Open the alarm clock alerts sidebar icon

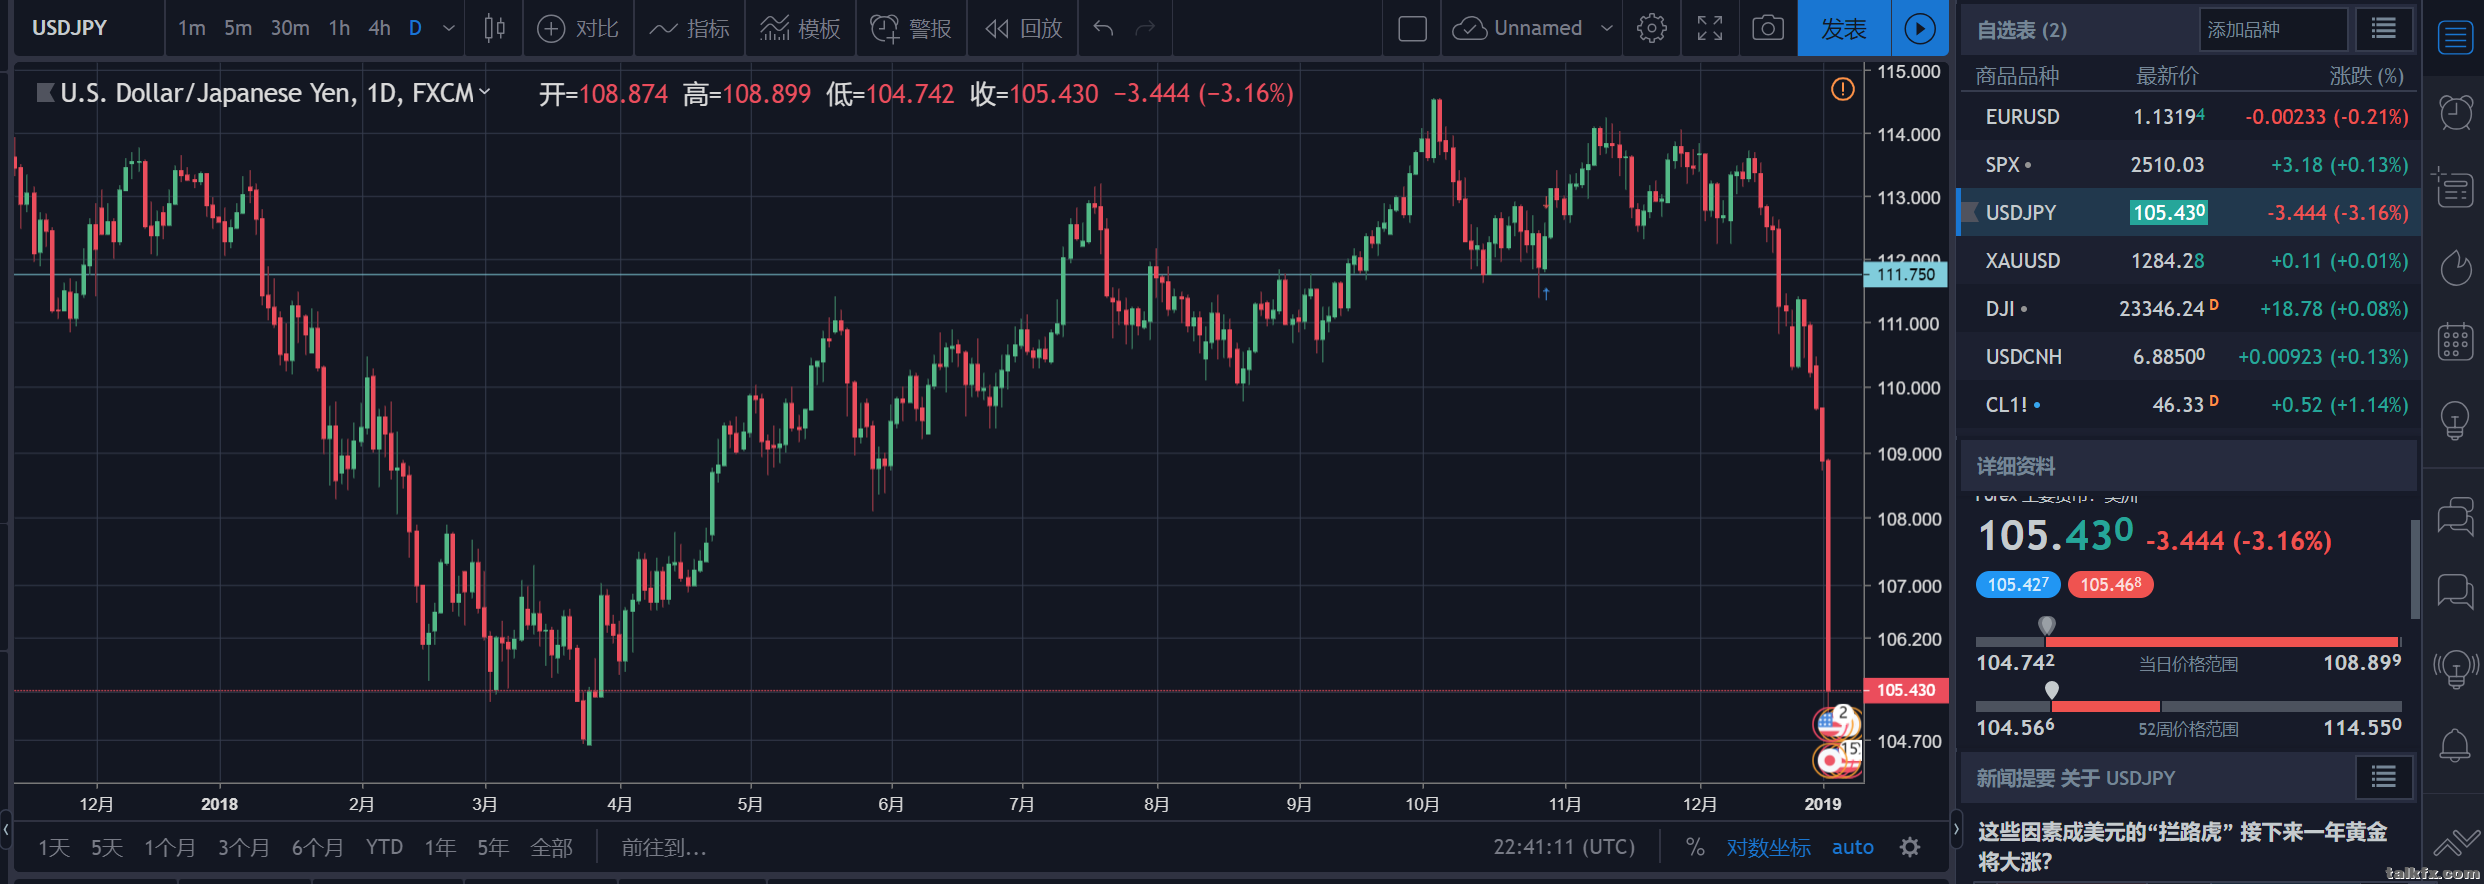coord(2455,112)
